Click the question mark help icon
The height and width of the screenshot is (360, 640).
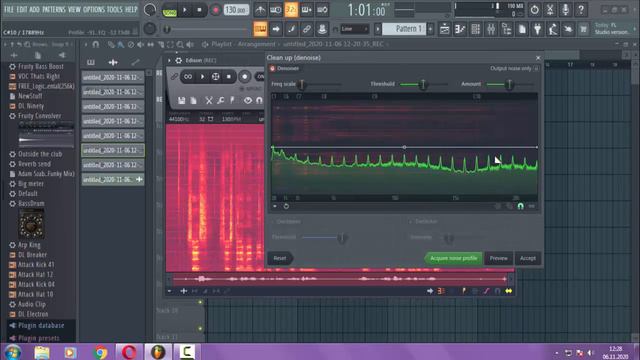pyautogui.click(x=581, y=9)
